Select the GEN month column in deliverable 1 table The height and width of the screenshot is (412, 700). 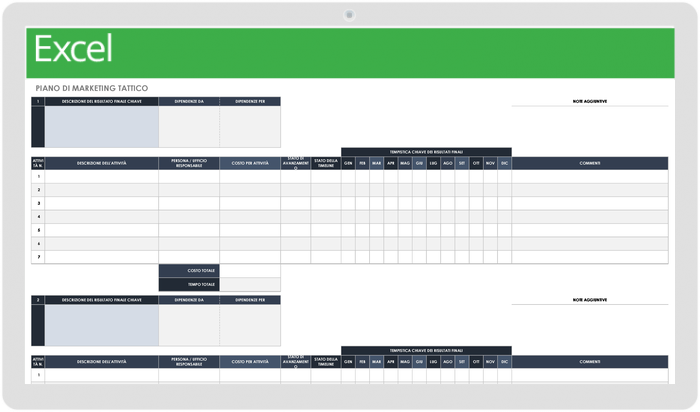click(348, 163)
